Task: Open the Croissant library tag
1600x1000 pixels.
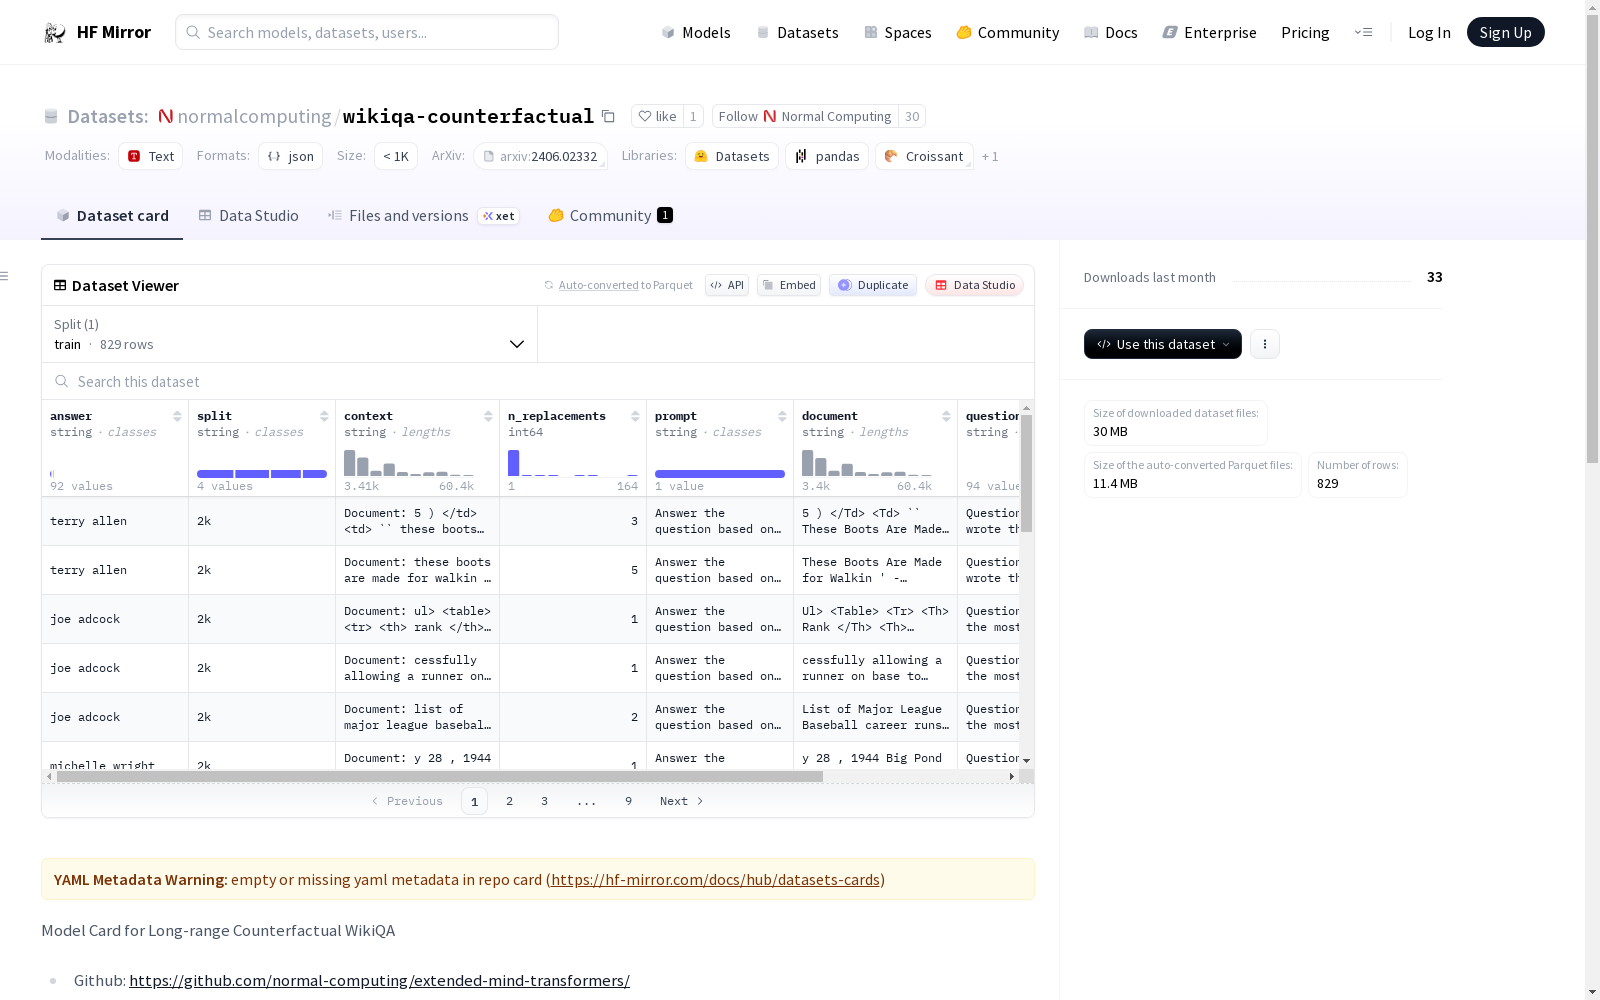Action: (x=924, y=156)
